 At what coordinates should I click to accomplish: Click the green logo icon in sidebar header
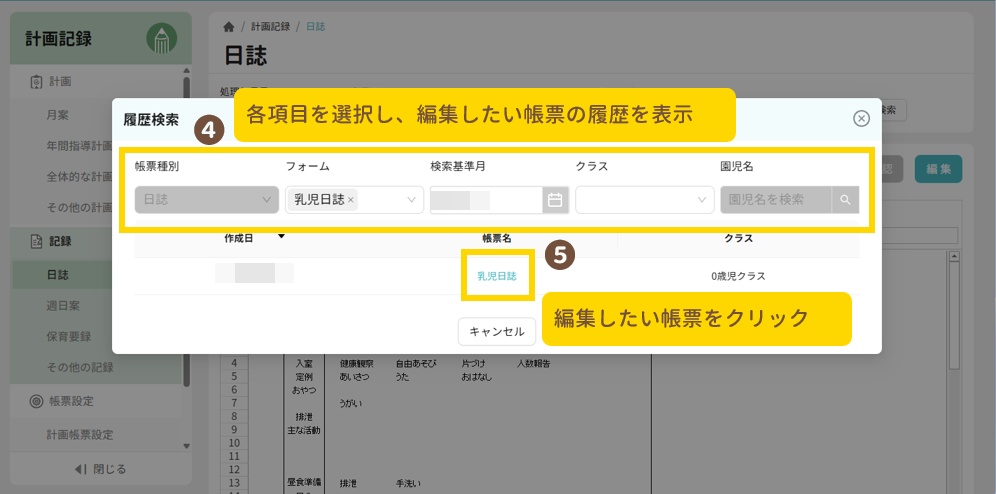161,39
